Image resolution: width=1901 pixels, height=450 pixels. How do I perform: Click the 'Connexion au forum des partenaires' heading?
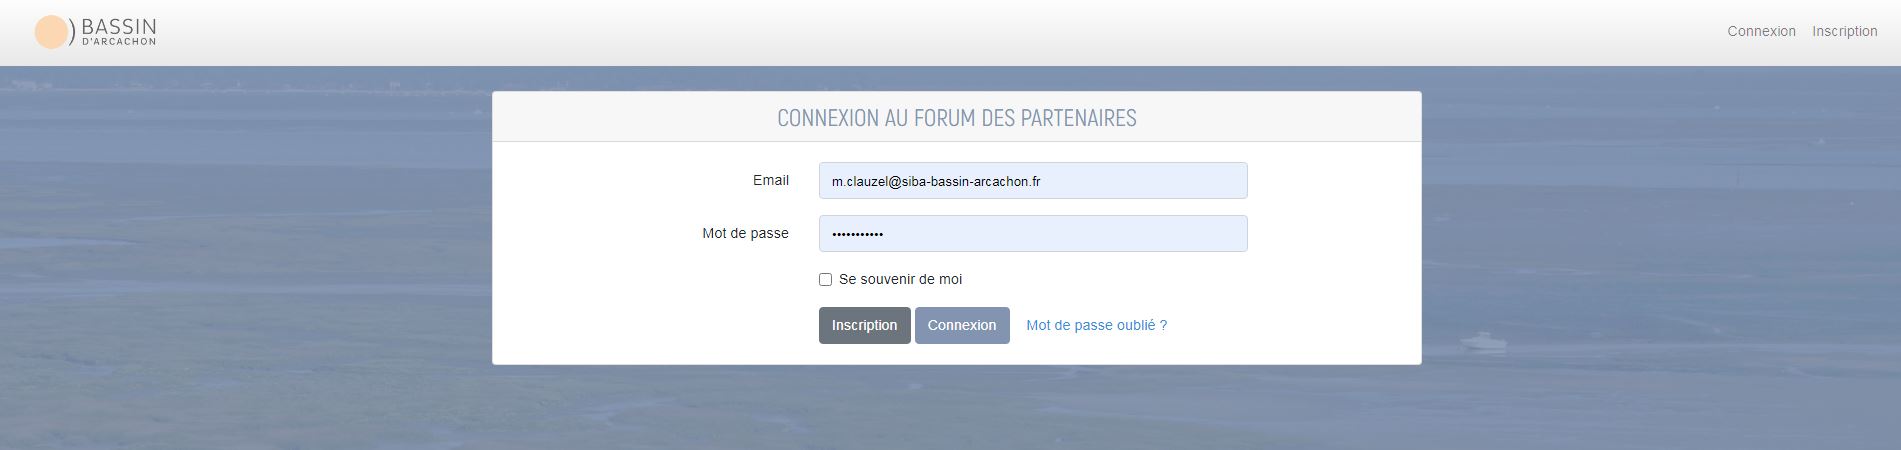tap(956, 118)
